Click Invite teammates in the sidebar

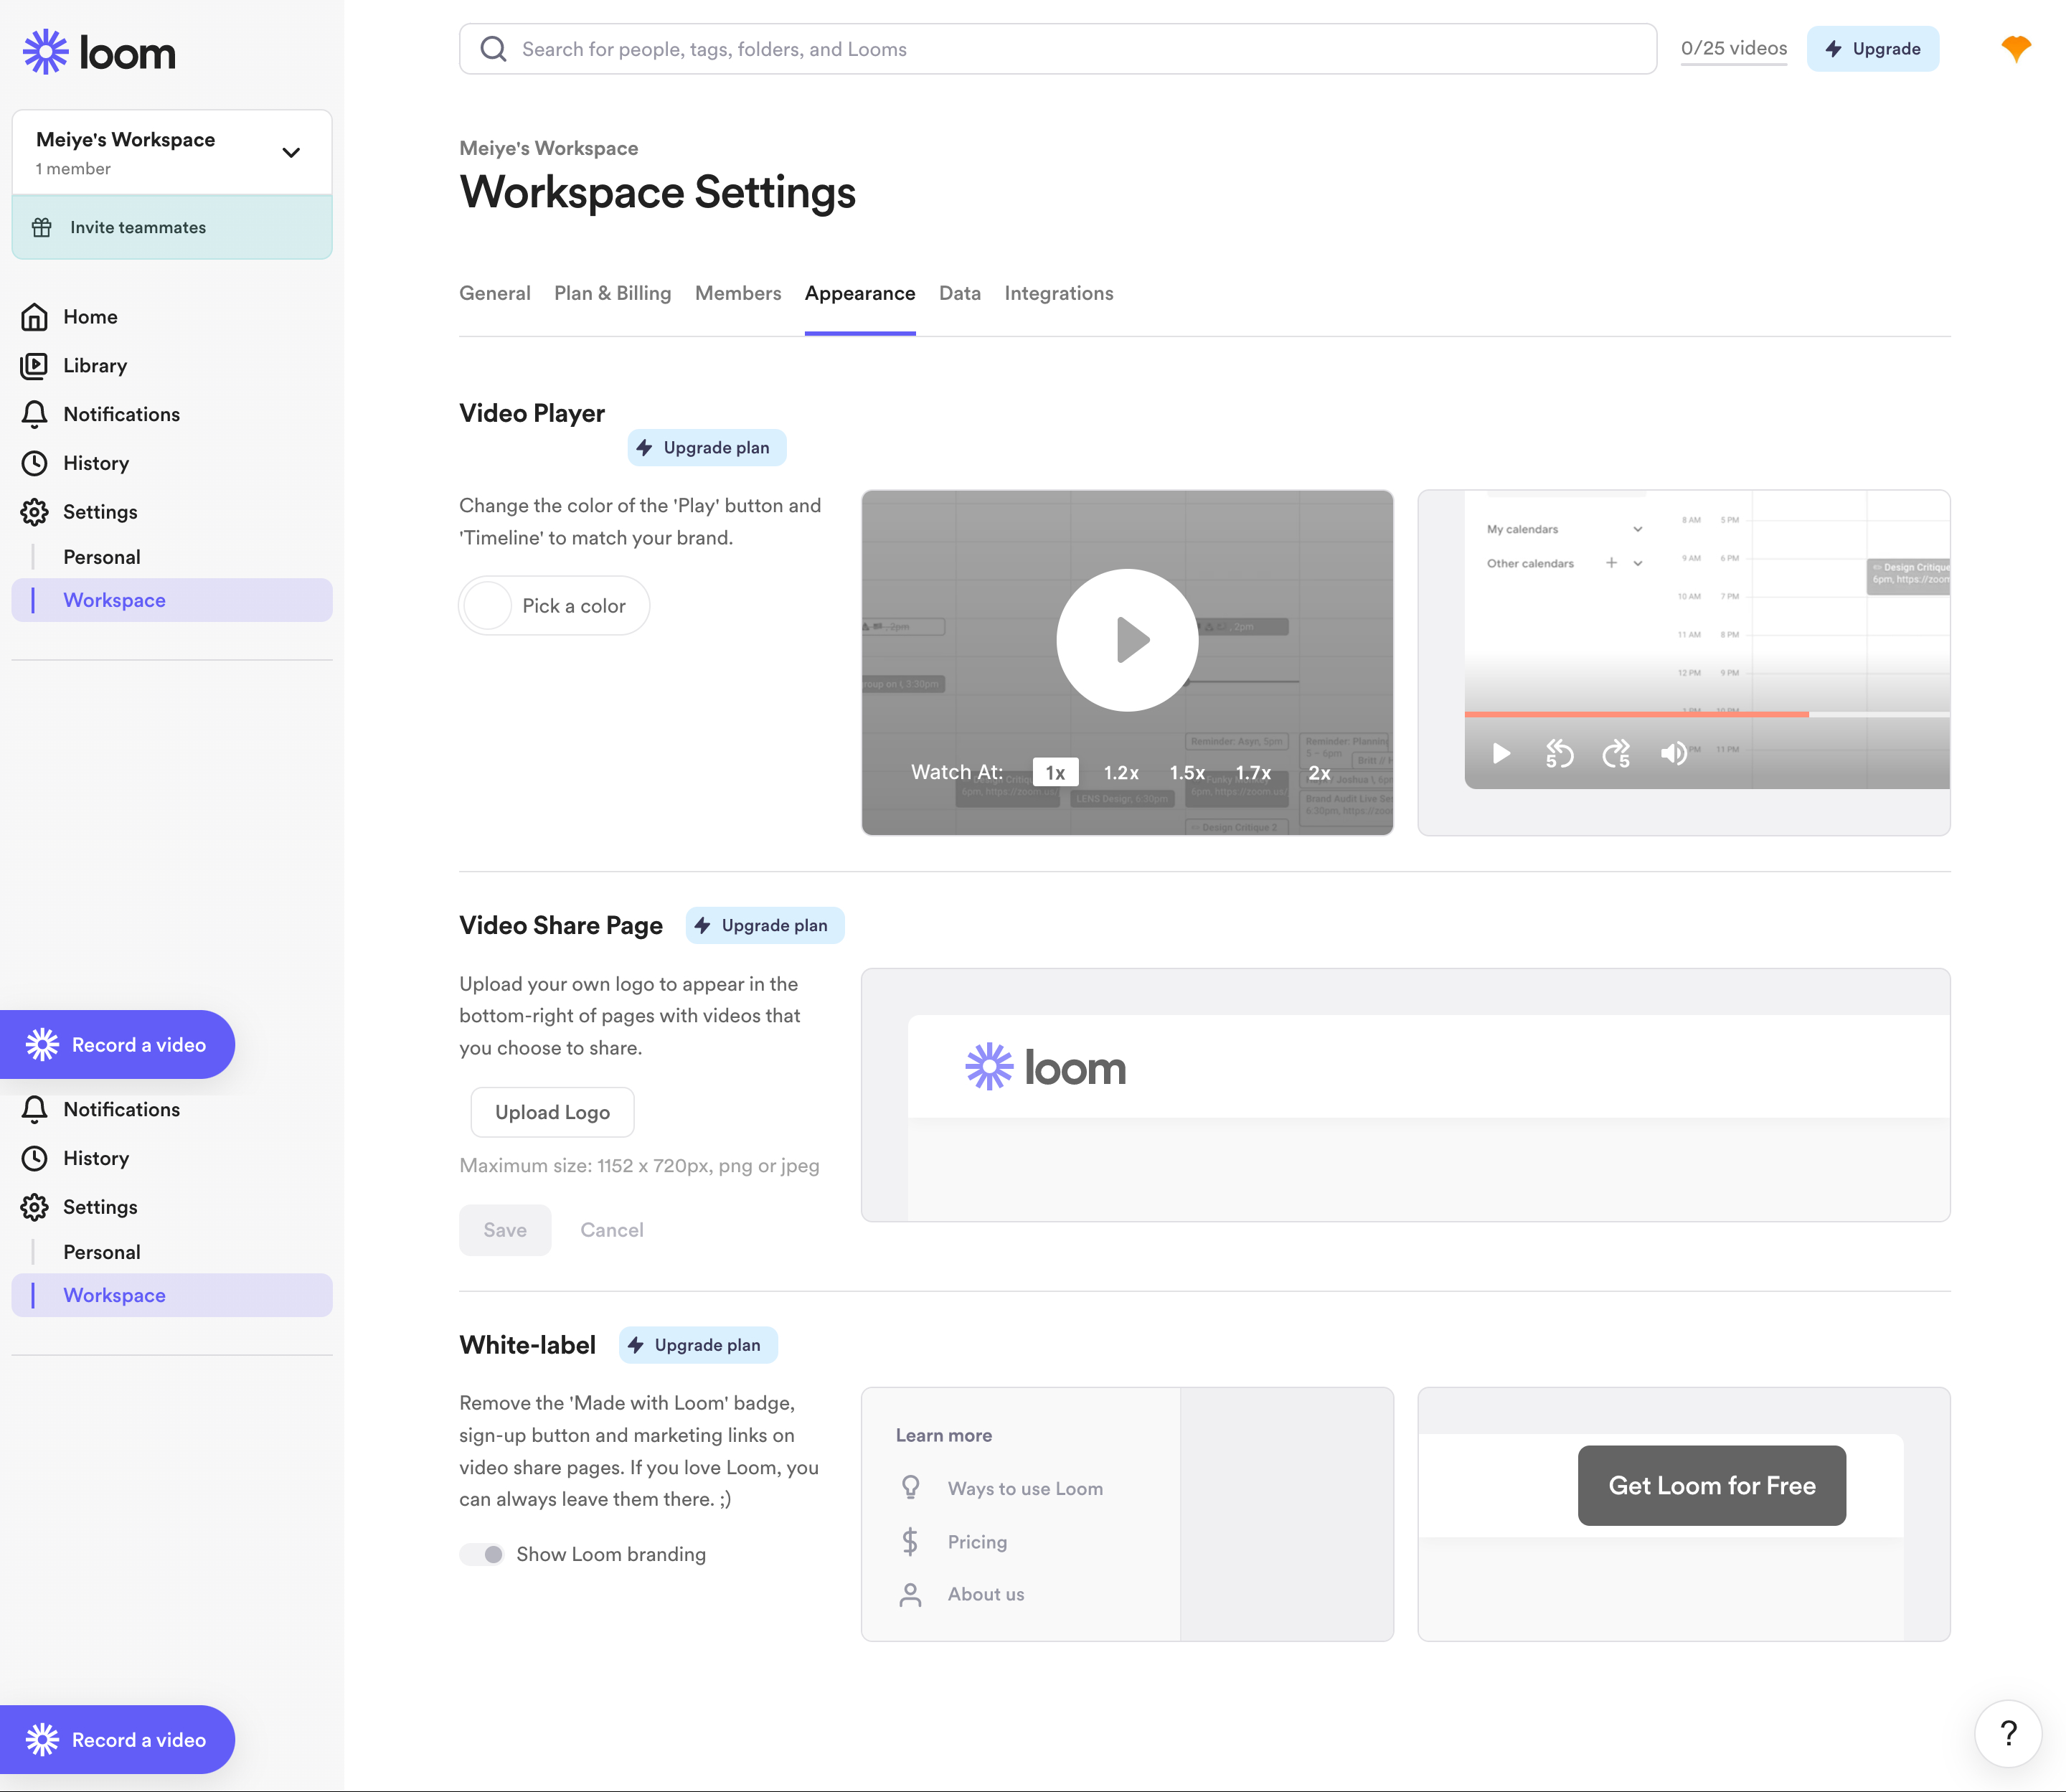(172, 227)
